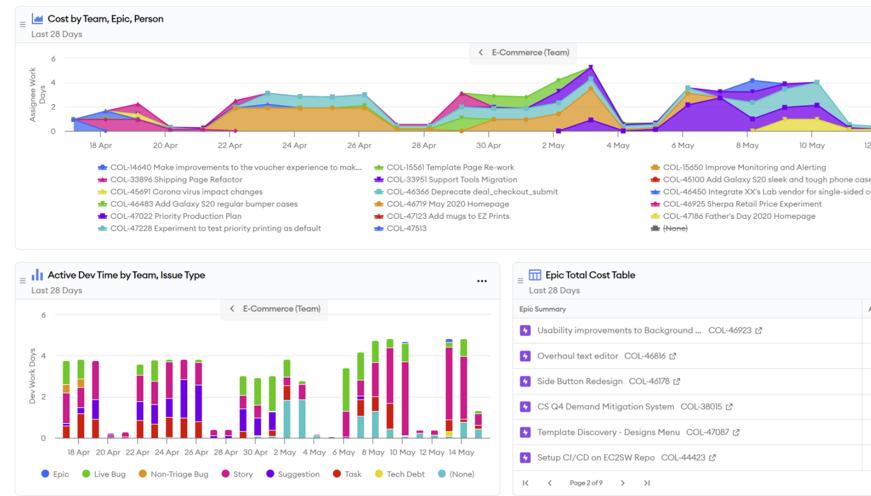Viewport: 871px width, 496px height.
Task: Click the Epic Total Cost Table icon
Action: pyautogui.click(x=535, y=275)
